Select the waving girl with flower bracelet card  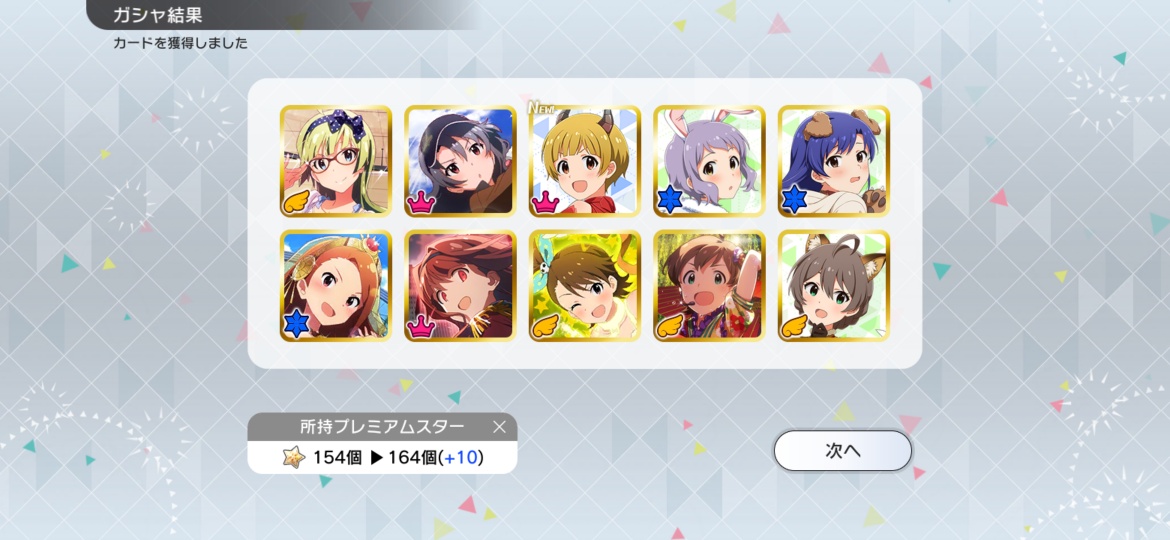click(710, 286)
